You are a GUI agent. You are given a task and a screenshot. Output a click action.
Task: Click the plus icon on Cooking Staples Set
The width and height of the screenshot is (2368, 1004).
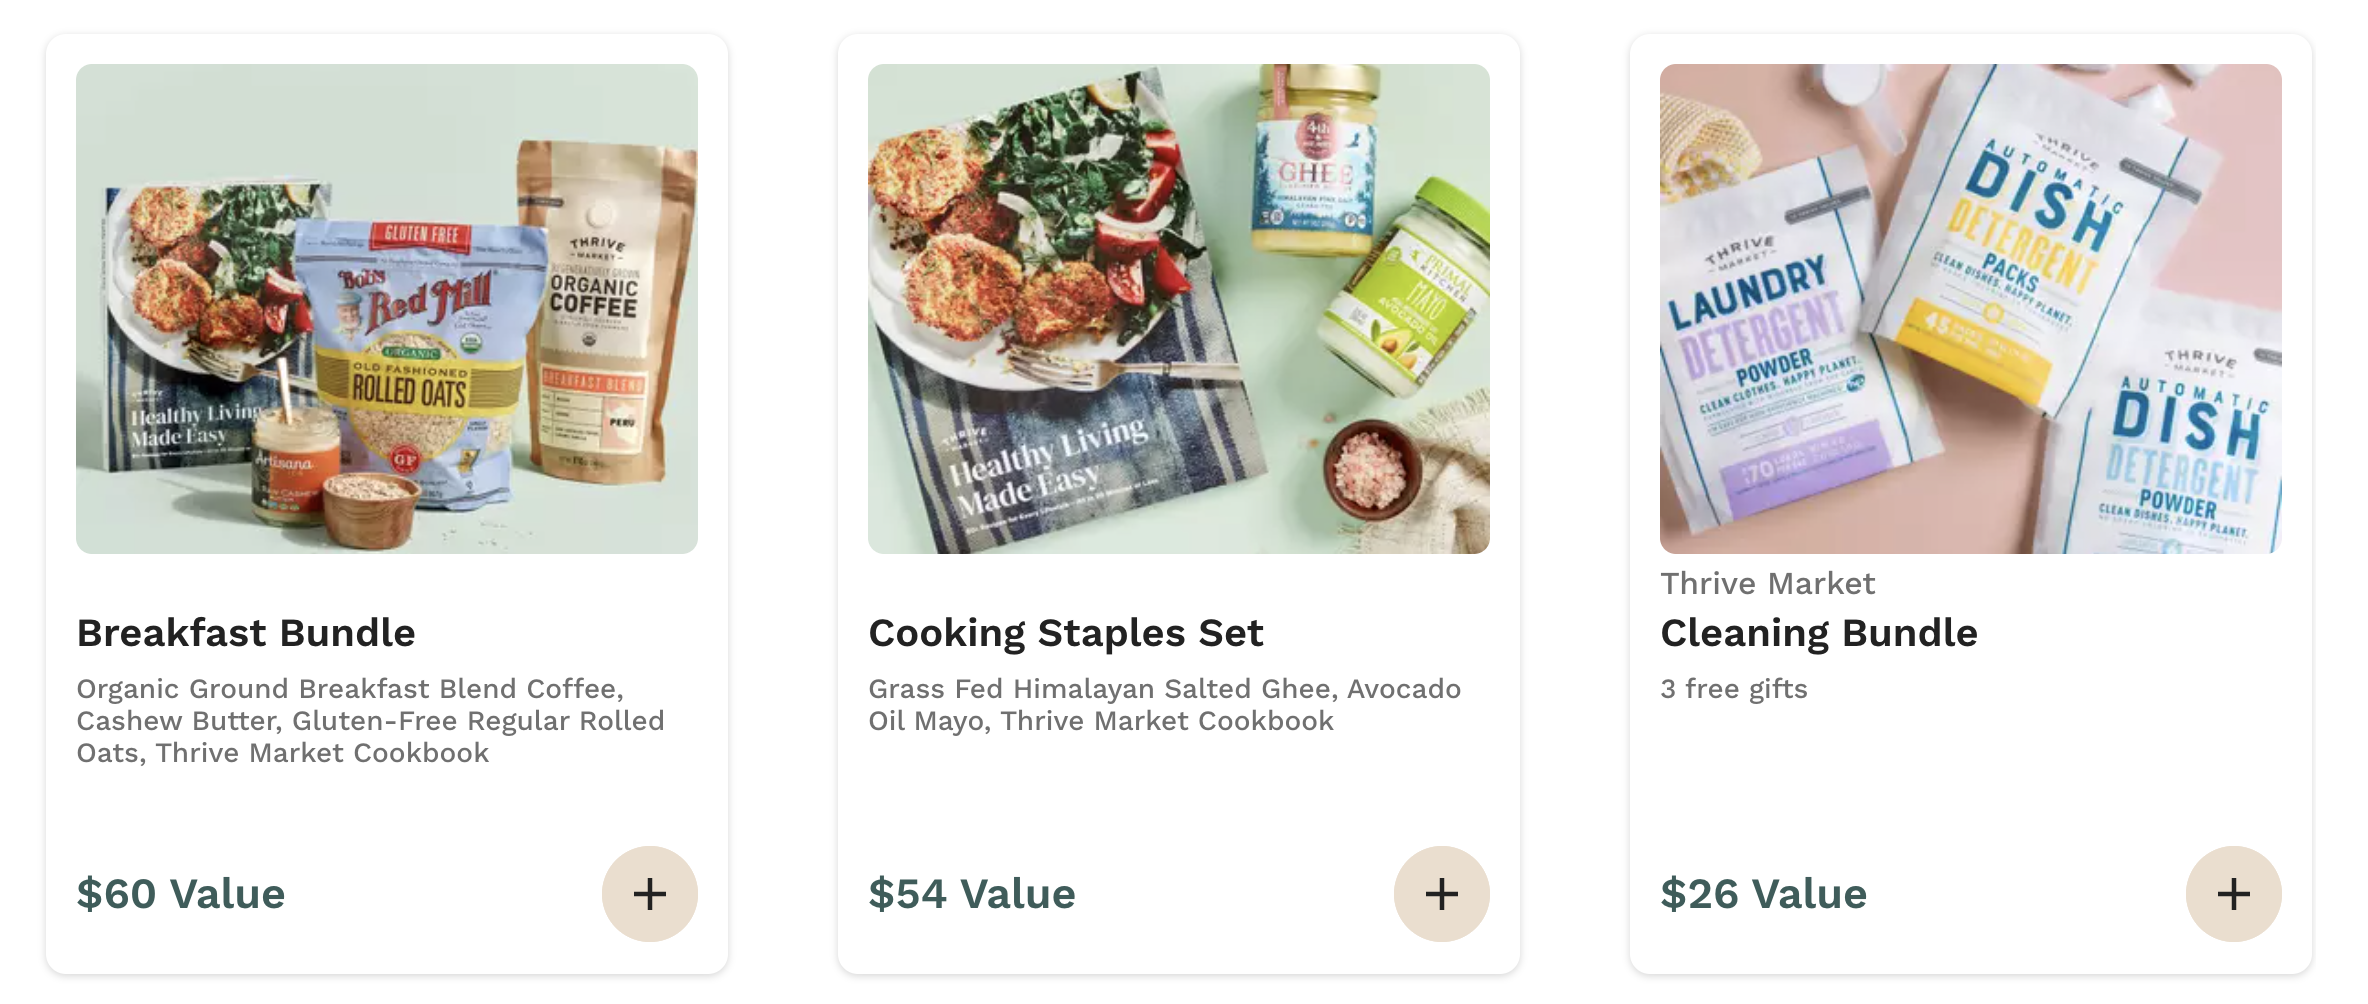pos(1440,893)
